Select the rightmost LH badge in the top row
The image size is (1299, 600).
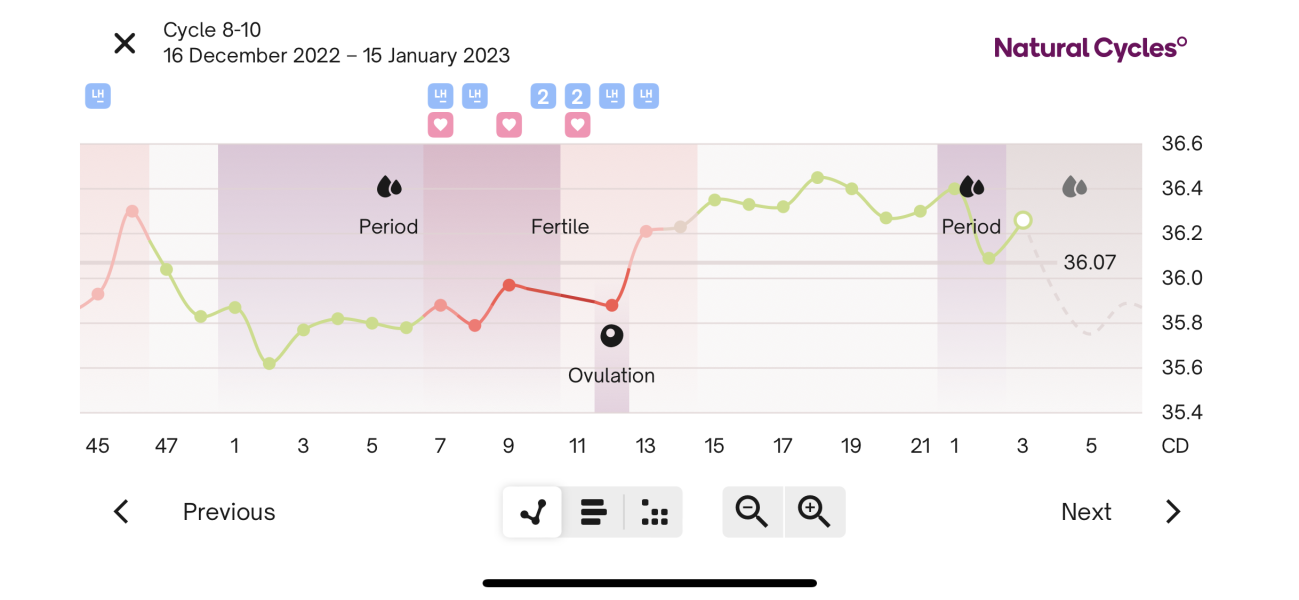(x=646, y=96)
